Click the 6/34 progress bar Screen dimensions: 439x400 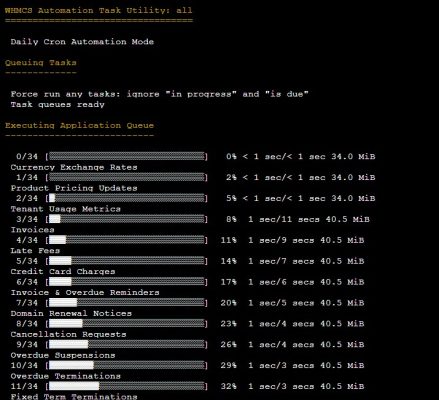point(127,282)
